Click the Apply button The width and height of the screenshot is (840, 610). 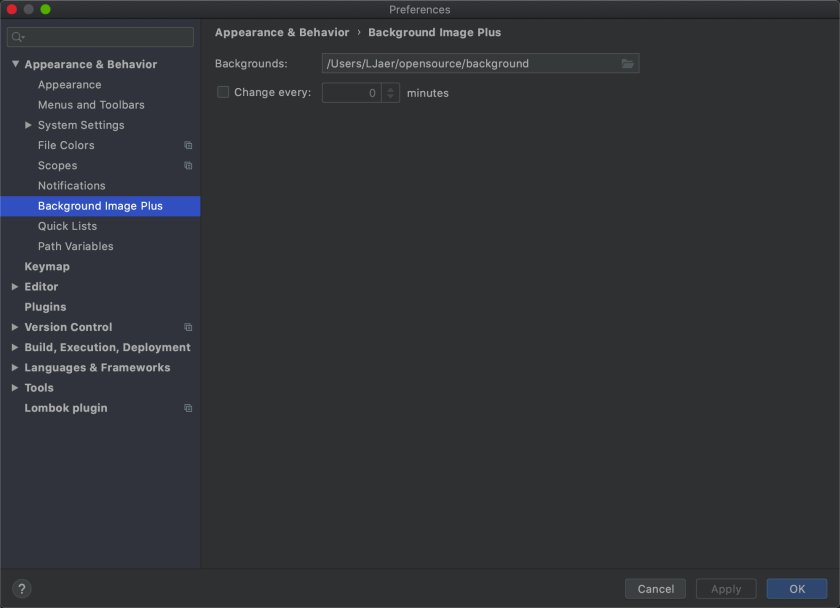pyautogui.click(x=726, y=590)
